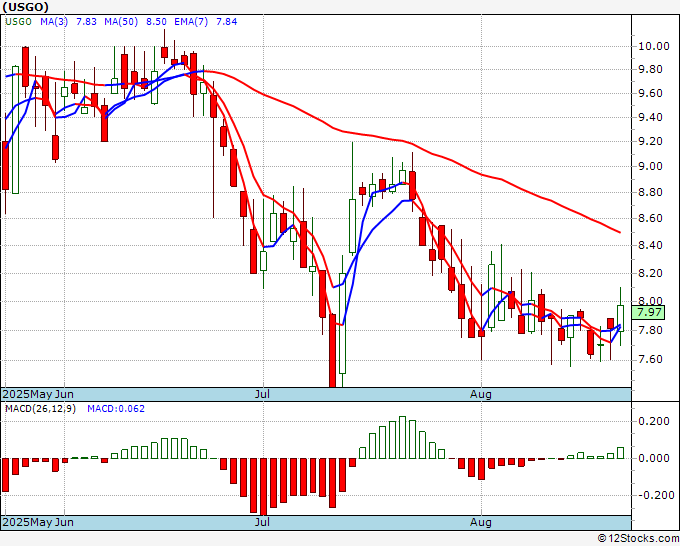The width and height of the screenshot is (680, 546).
Task: Click the Aug label on MACD panel axis
Action: (481, 522)
